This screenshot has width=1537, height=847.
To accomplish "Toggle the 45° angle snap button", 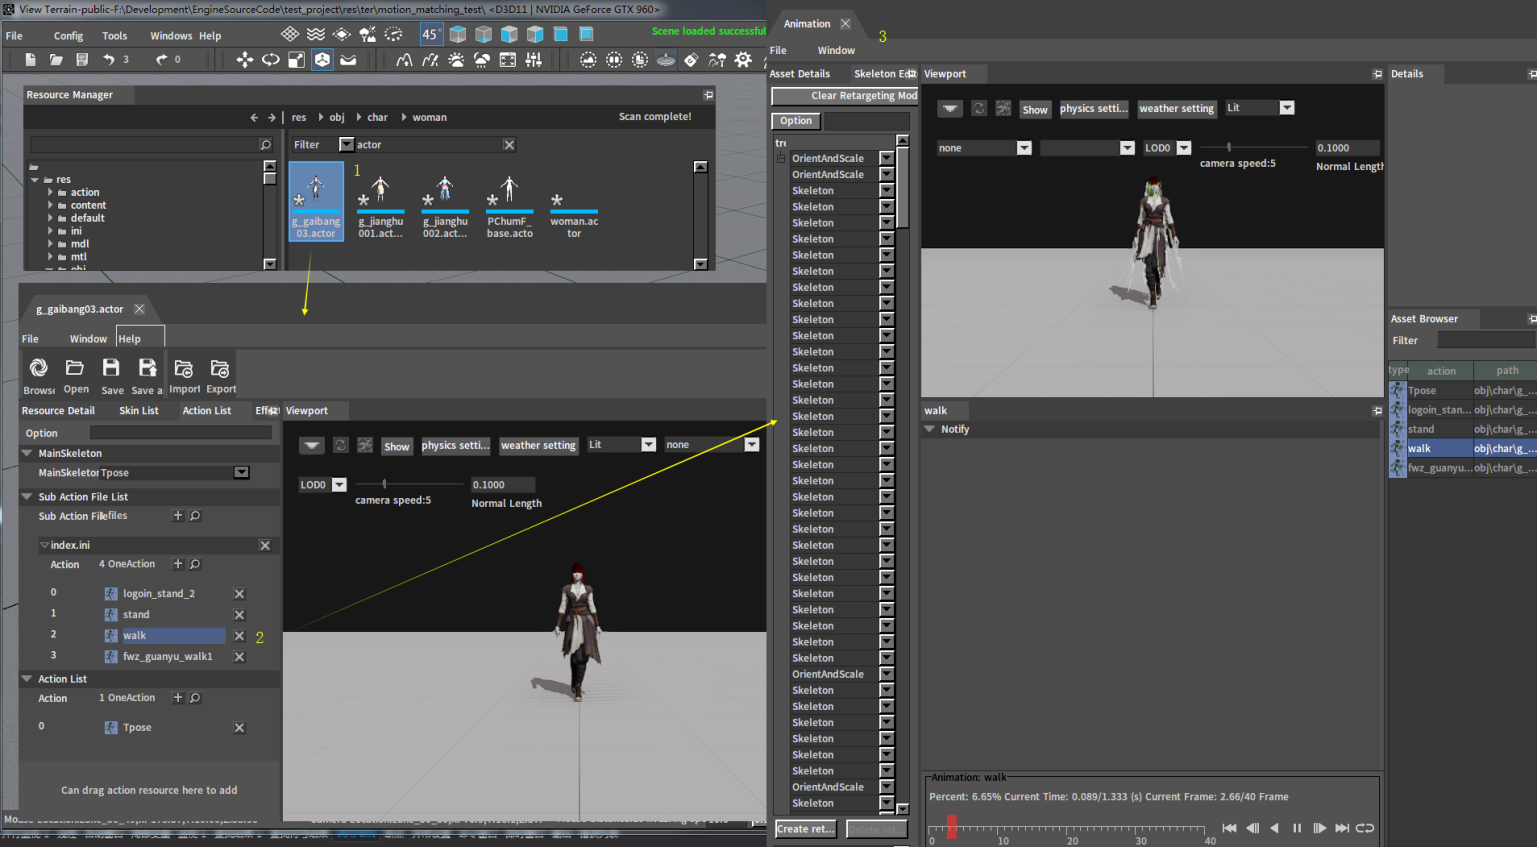I will 430,34.
